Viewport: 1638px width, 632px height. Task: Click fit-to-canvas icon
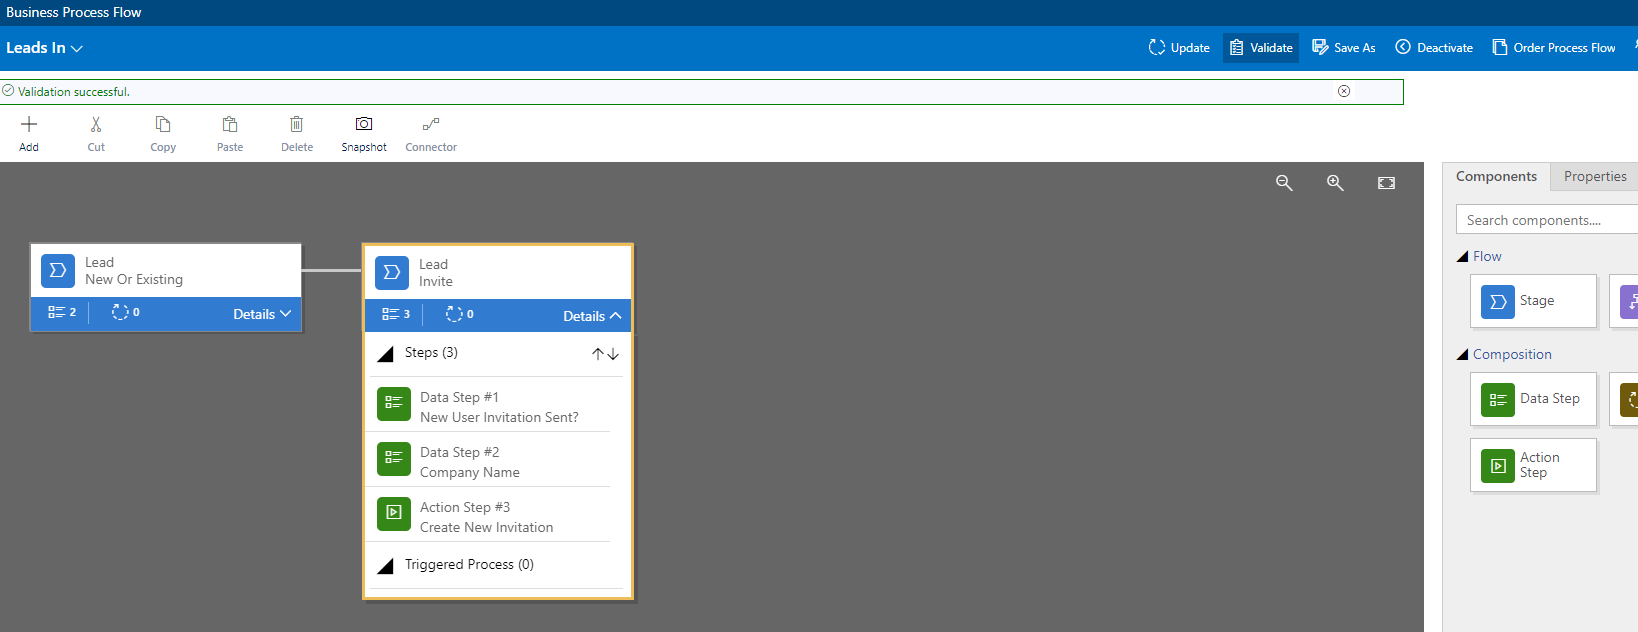(x=1386, y=183)
